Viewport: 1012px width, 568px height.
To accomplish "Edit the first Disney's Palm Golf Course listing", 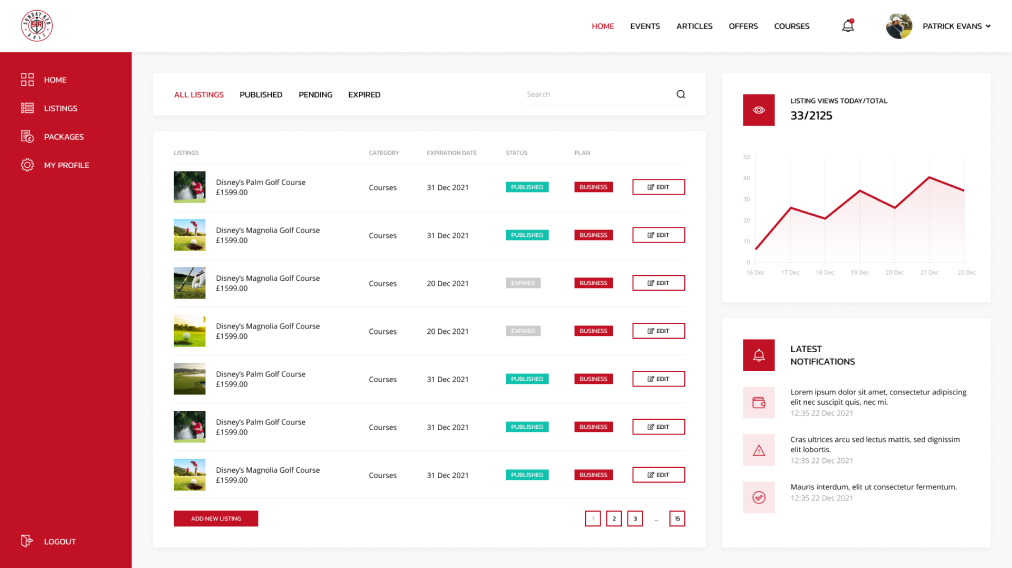I will tap(658, 187).
